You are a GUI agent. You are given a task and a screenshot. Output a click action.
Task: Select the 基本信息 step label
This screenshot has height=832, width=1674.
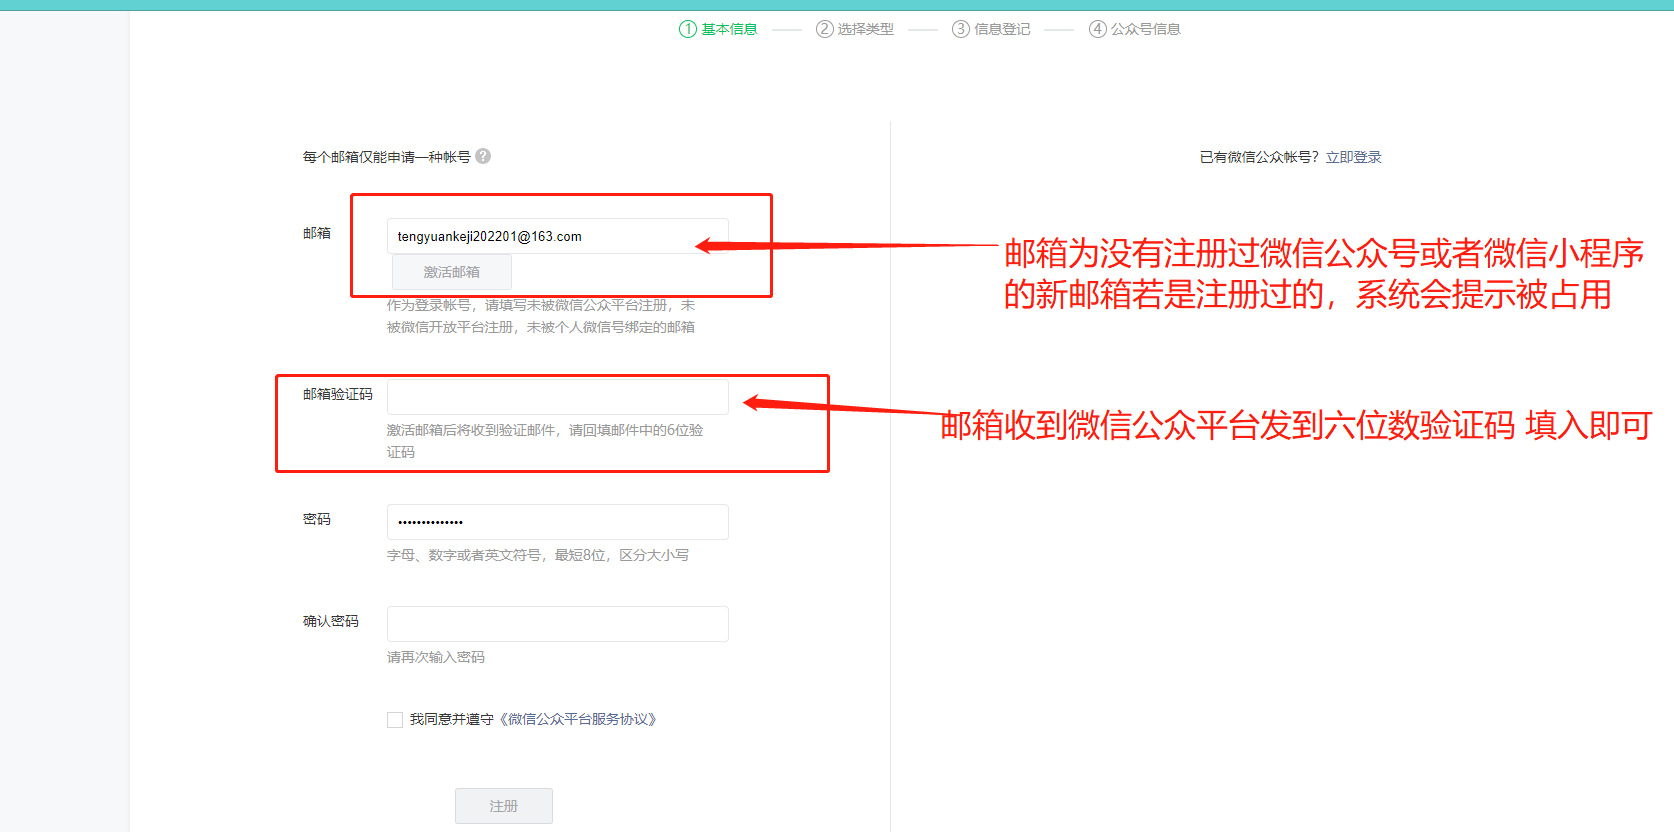pos(729,29)
